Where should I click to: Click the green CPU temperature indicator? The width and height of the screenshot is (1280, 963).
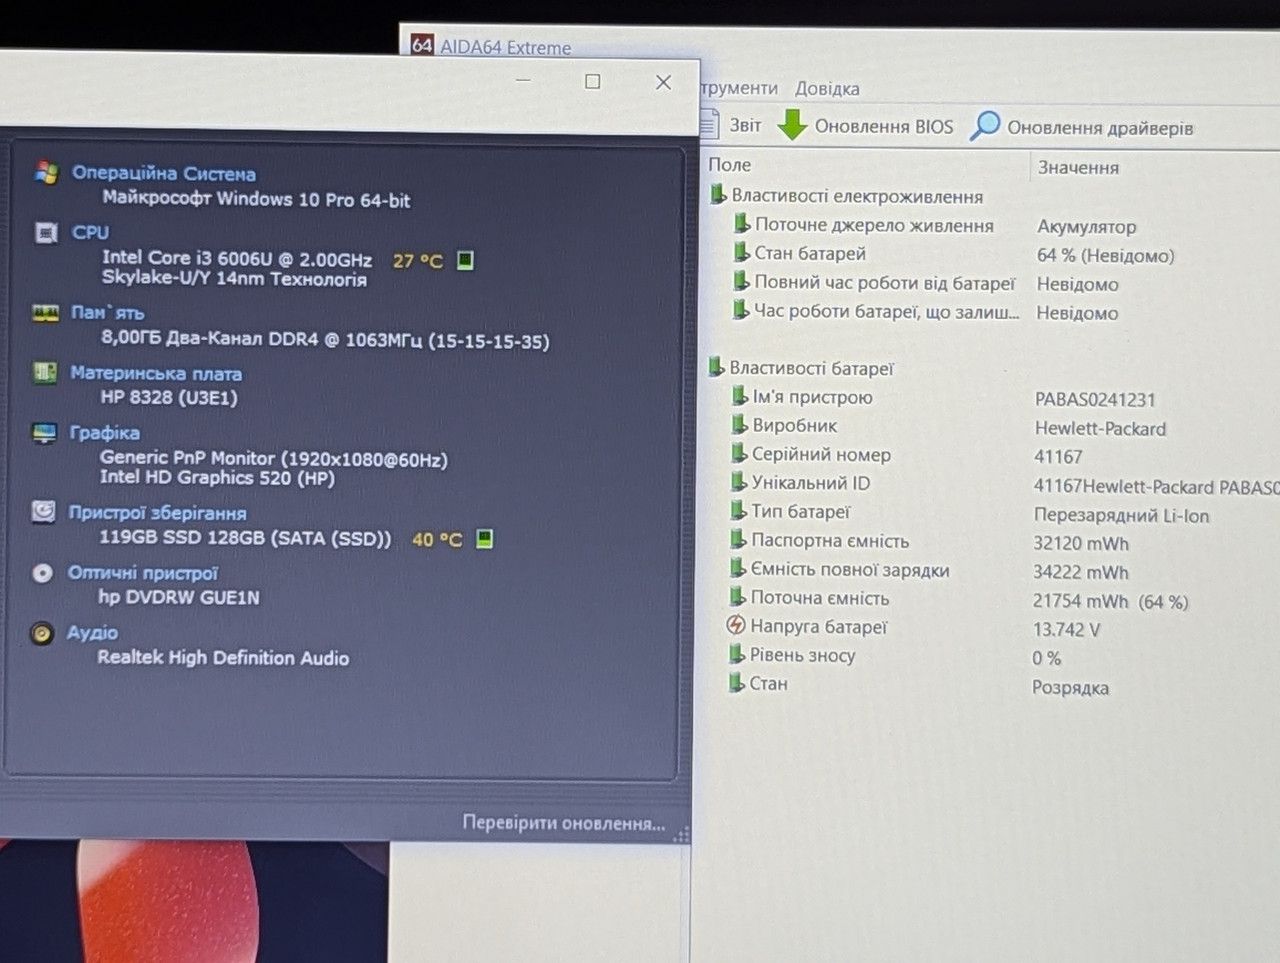(465, 260)
